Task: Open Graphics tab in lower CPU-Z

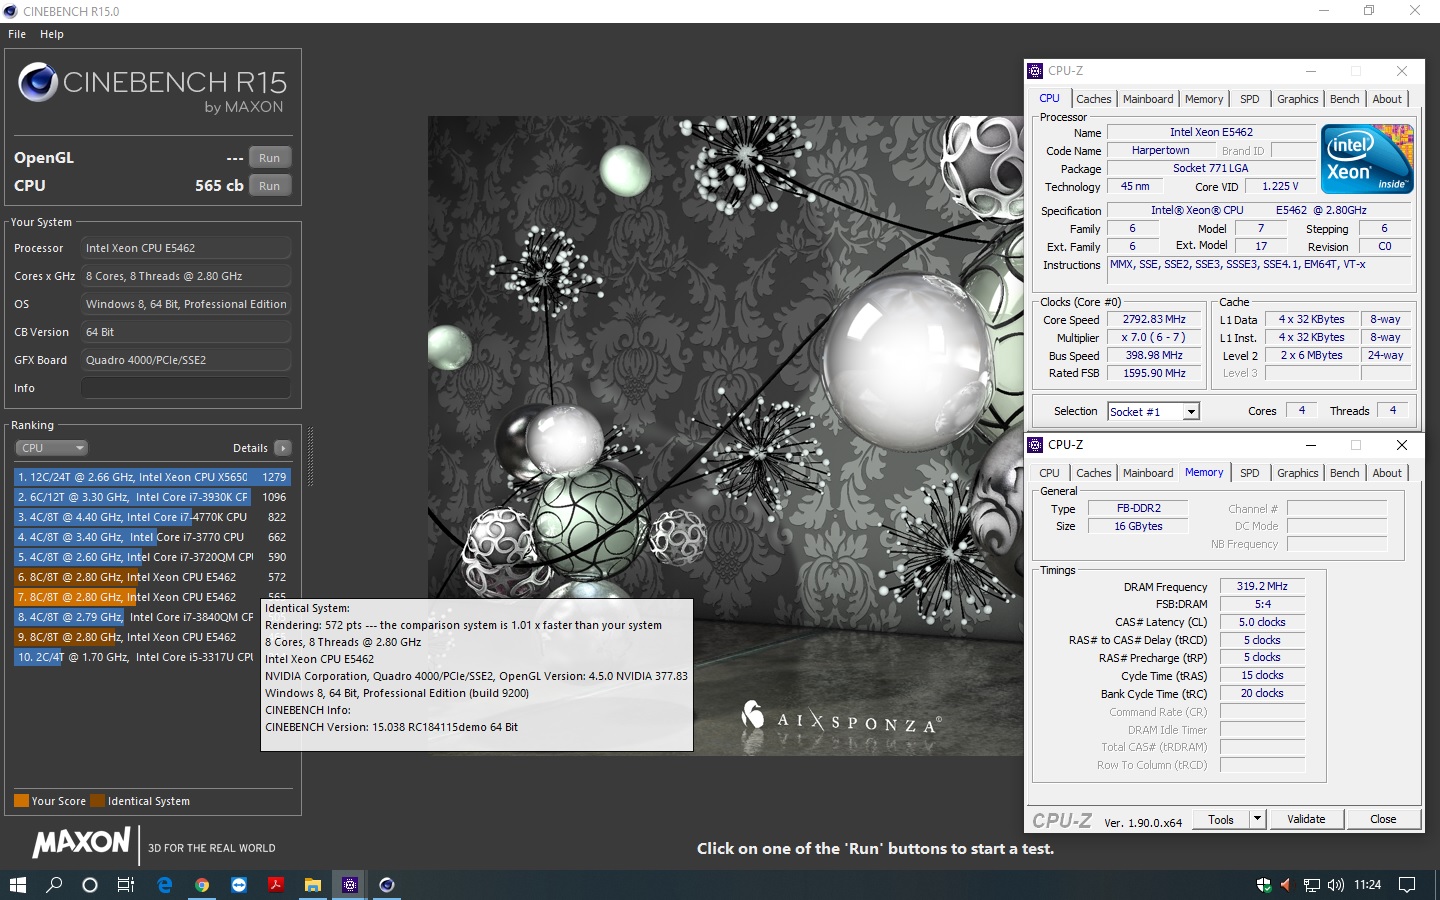Action: 1298,473
